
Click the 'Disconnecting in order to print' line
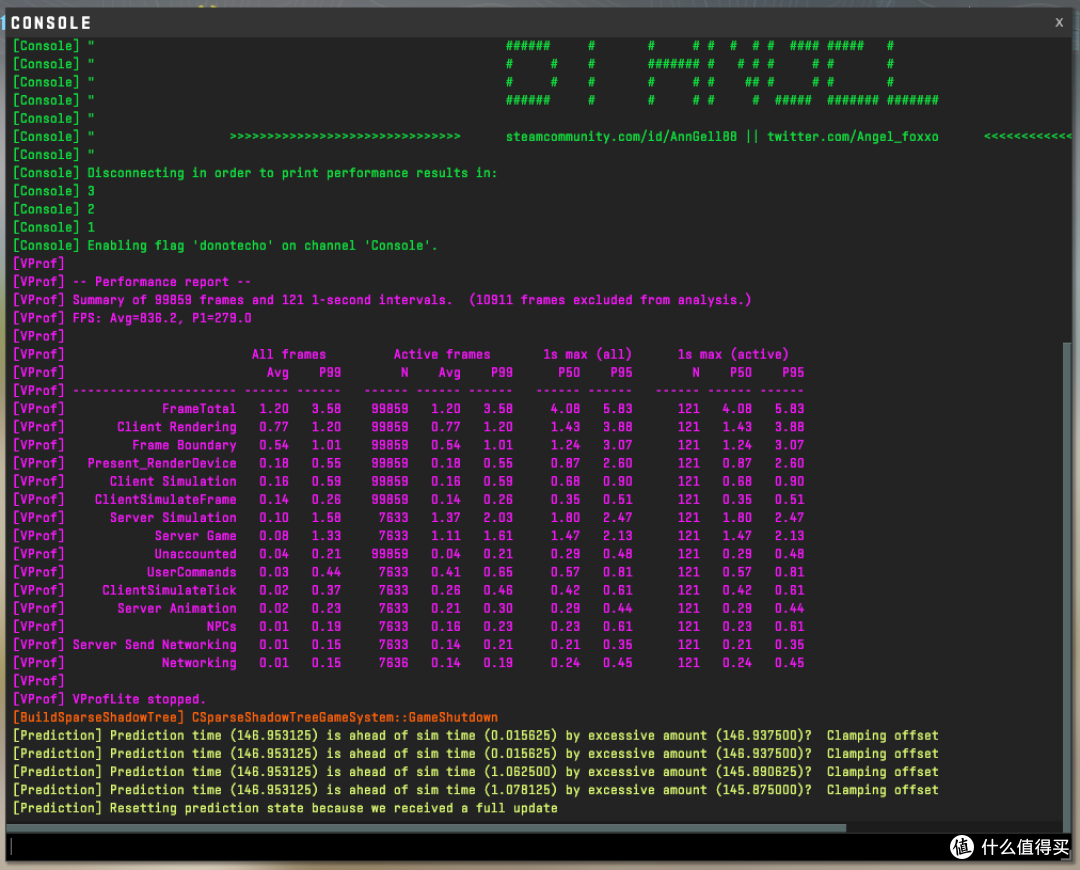255,173
